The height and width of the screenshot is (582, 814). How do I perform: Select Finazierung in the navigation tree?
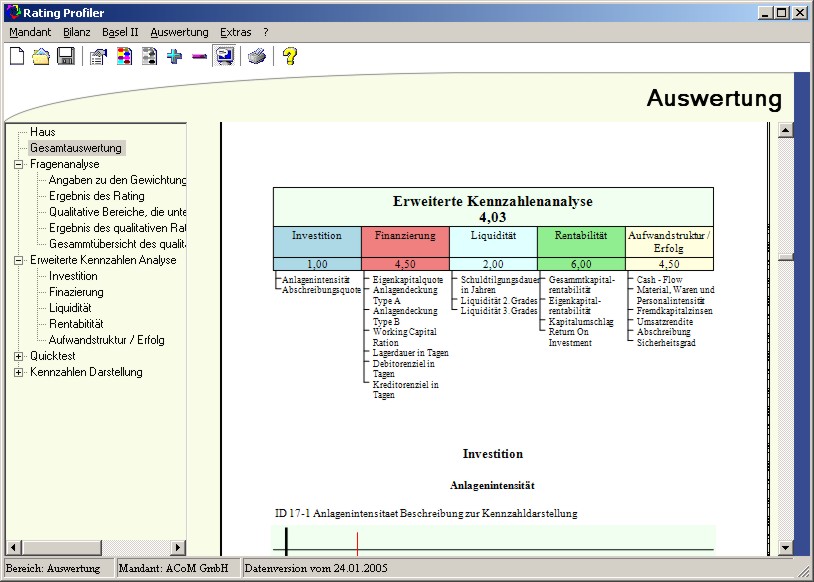coord(76,292)
